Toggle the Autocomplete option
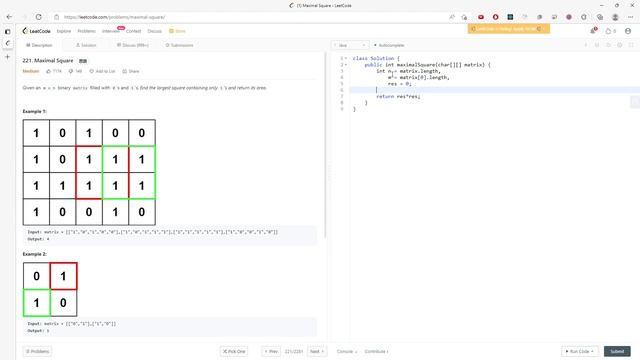The height and width of the screenshot is (360, 640). point(389,45)
